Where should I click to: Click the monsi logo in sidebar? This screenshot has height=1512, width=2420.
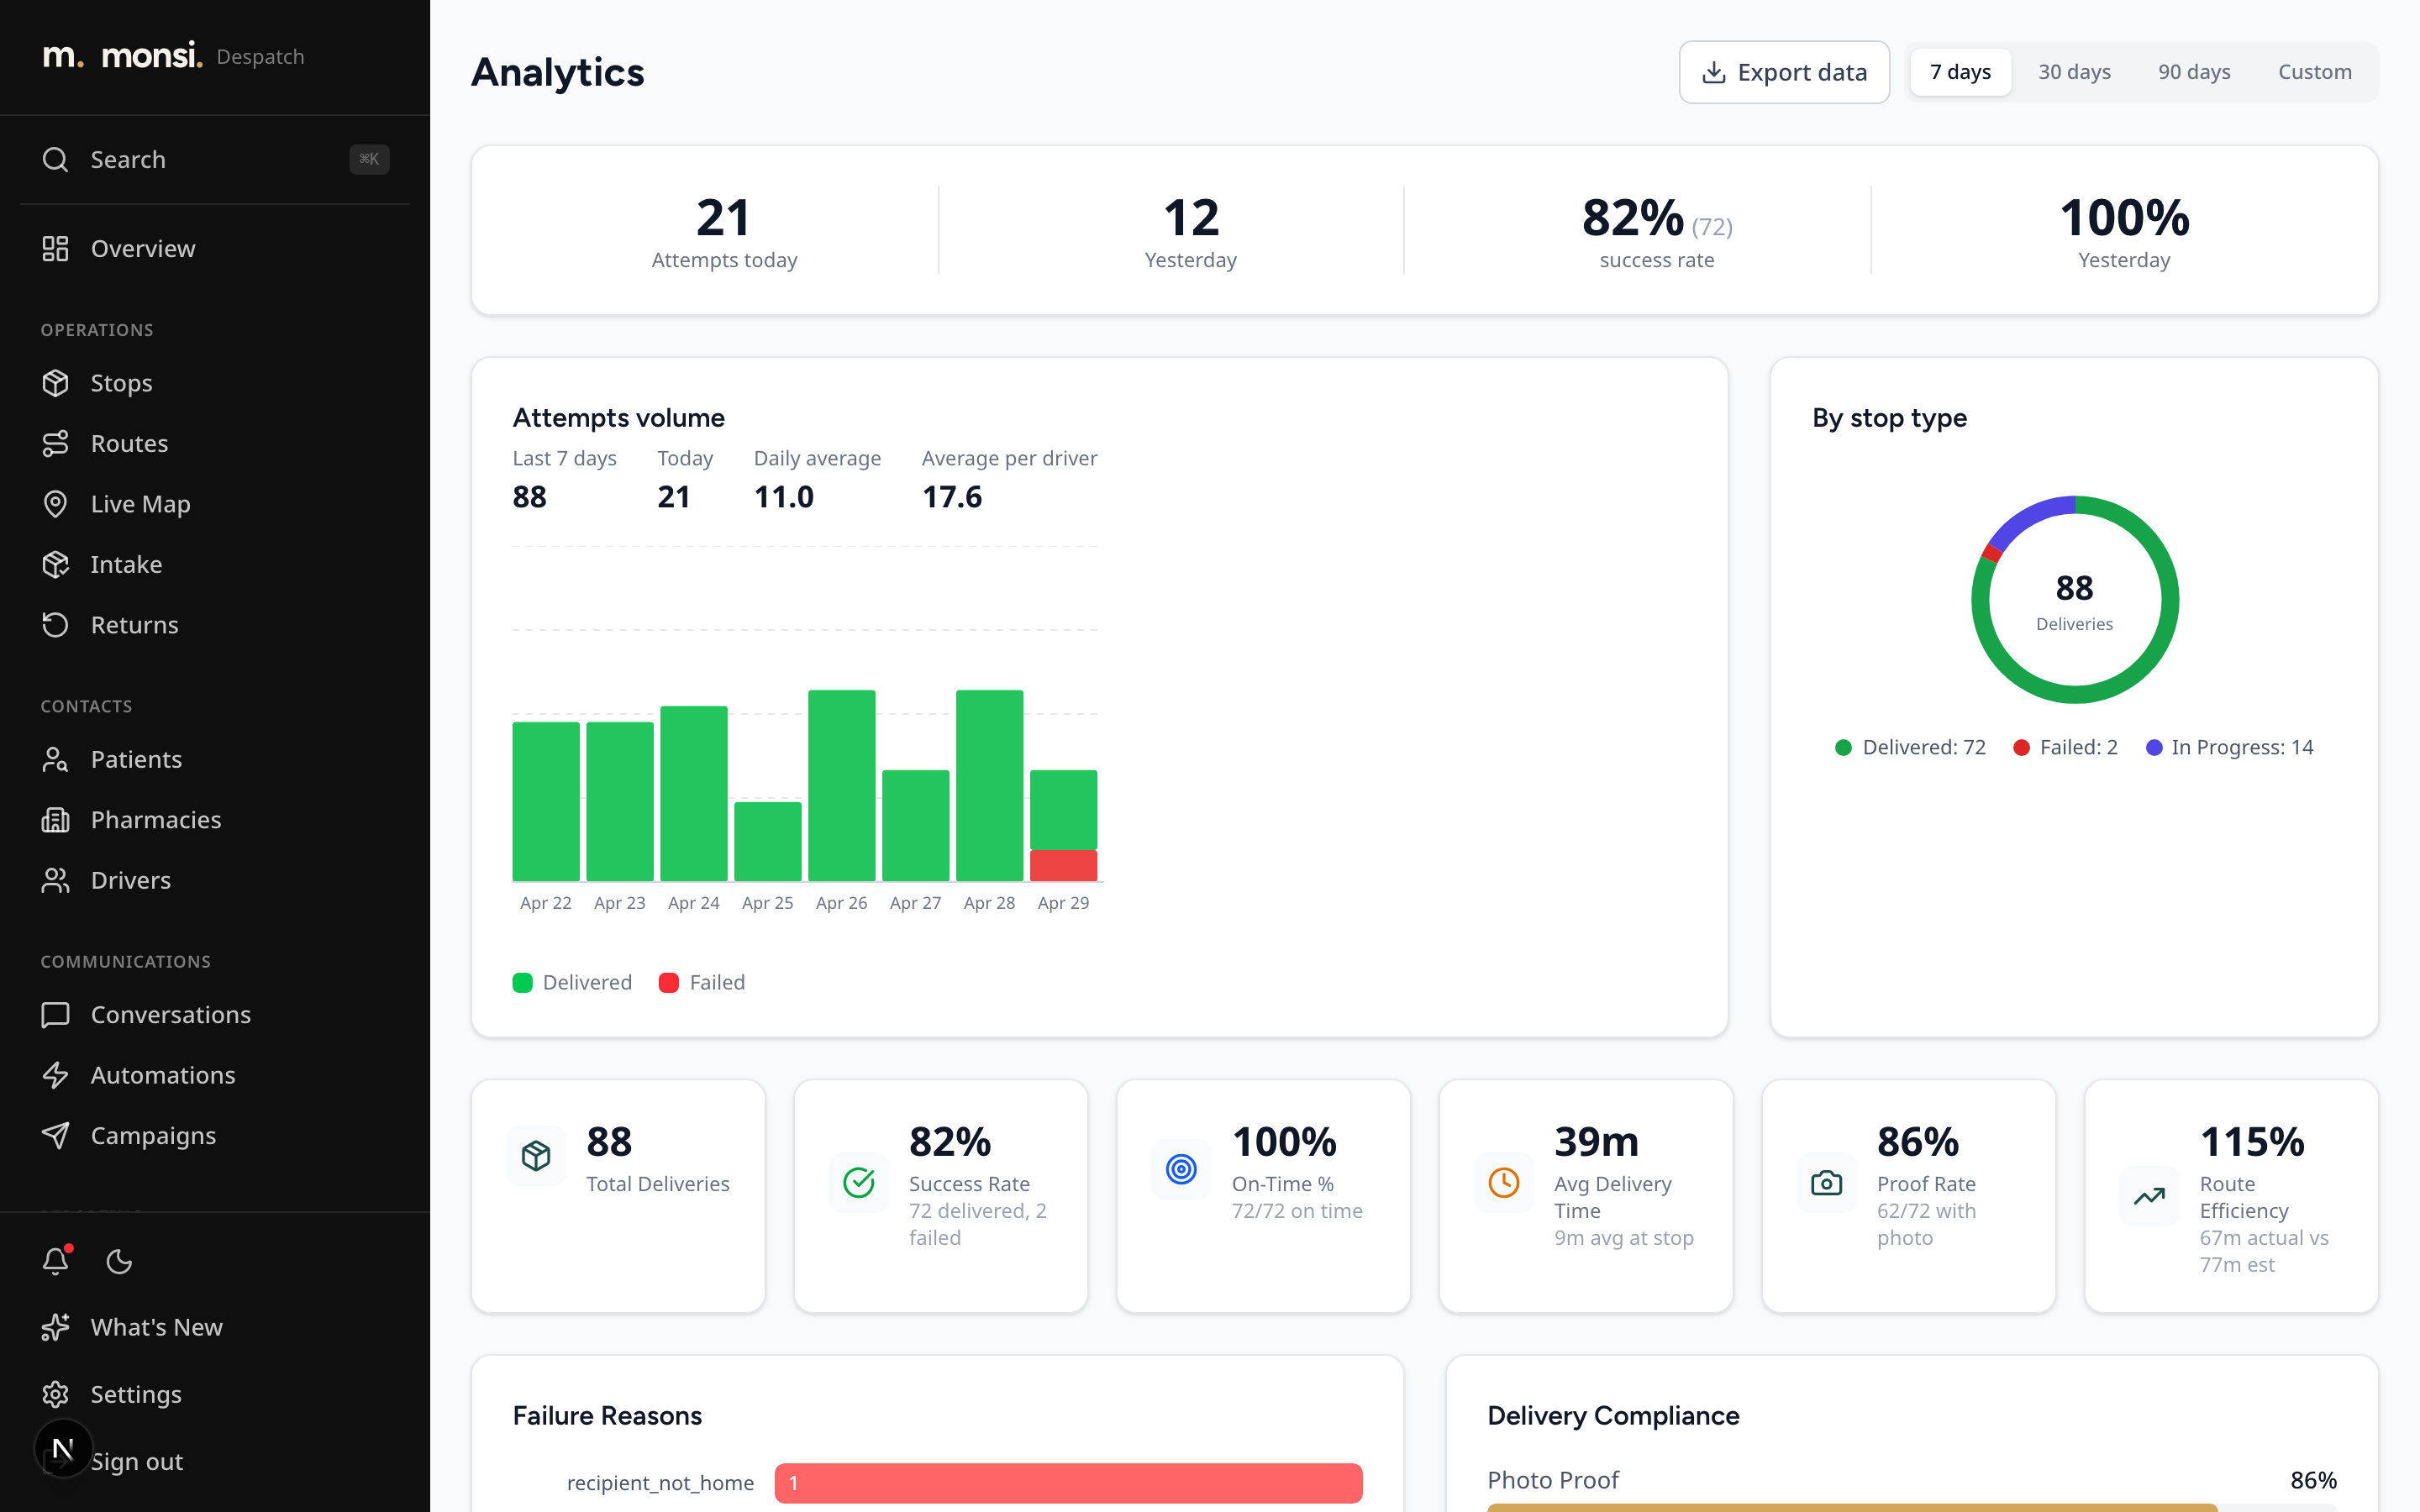coord(122,56)
